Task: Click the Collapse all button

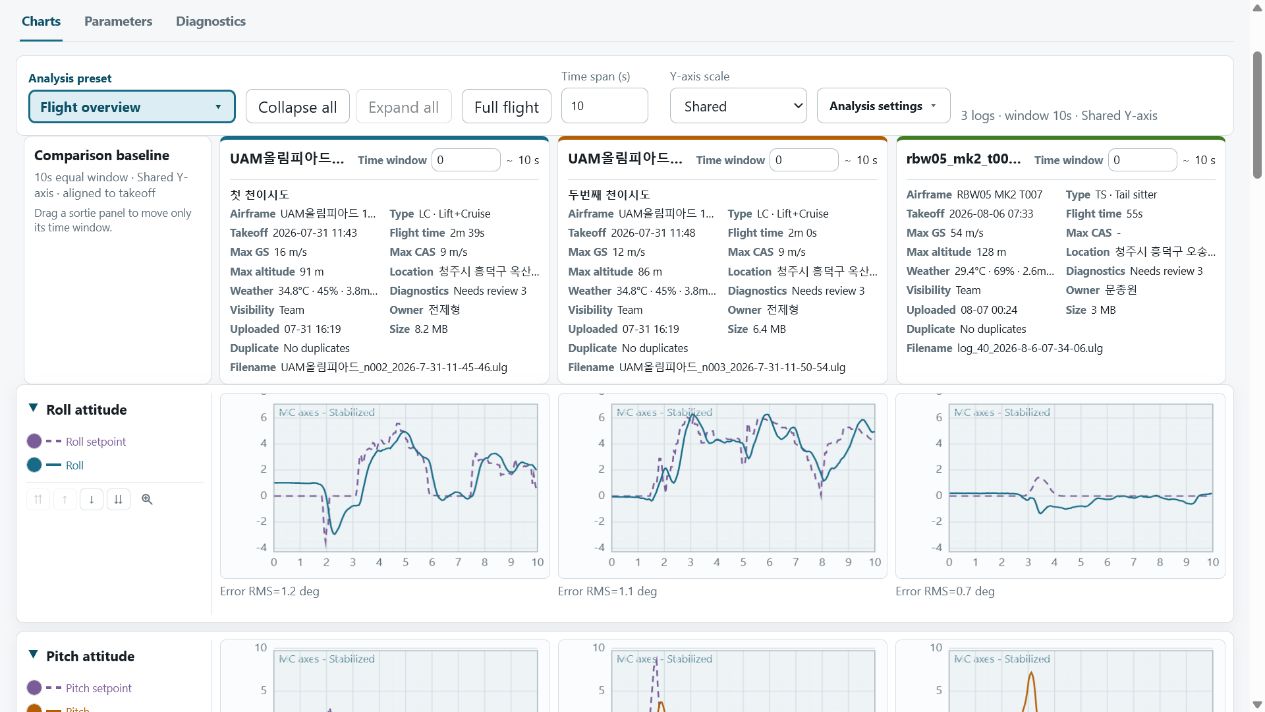Action: [297, 107]
